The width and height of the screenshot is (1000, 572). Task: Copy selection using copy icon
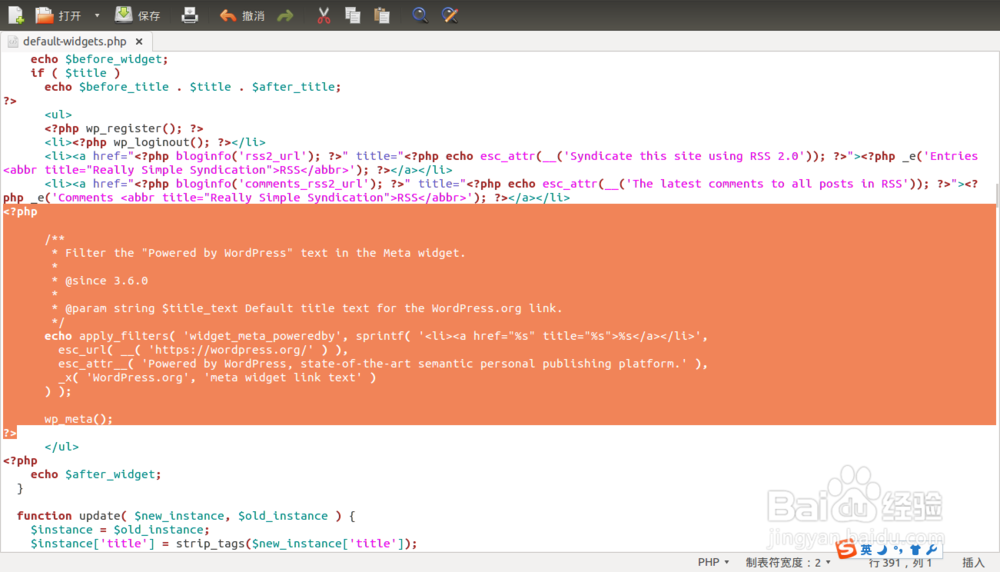click(353, 15)
